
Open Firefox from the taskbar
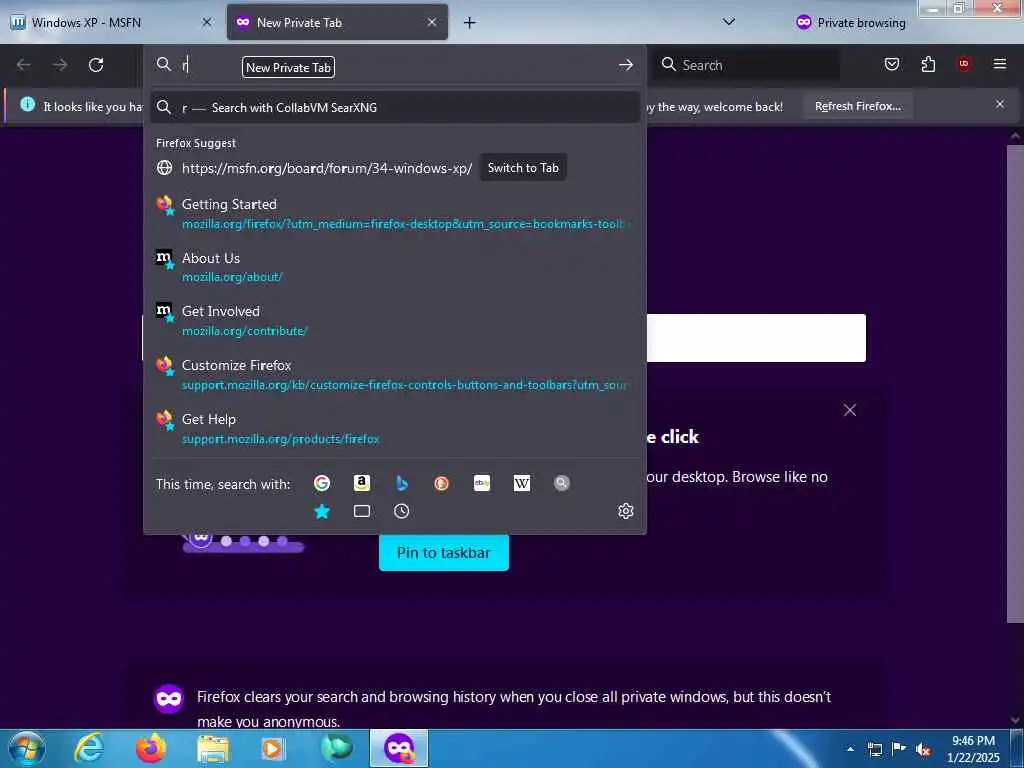pos(151,748)
